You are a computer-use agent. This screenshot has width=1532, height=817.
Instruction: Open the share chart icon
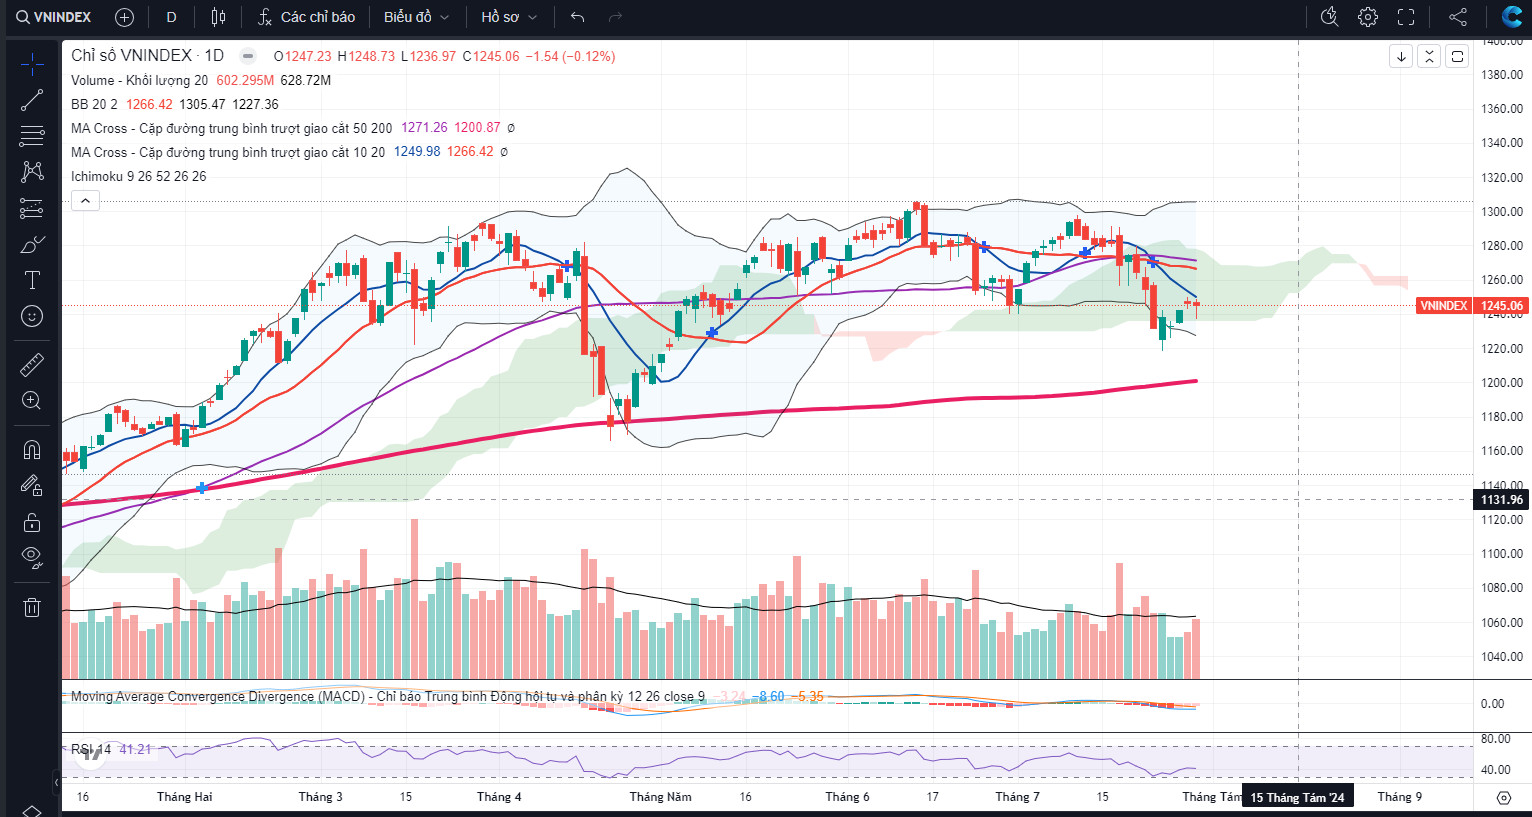pyautogui.click(x=1458, y=17)
